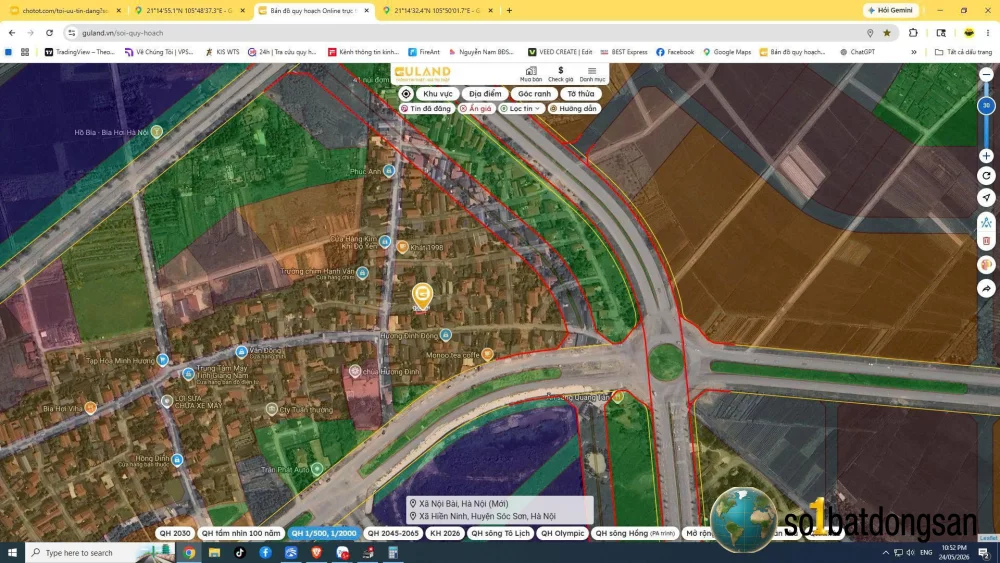Image resolution: width=1000 pixels, height=563 pixels.
Task: Select the QH 2045-2065 layer
Action: 393,533
